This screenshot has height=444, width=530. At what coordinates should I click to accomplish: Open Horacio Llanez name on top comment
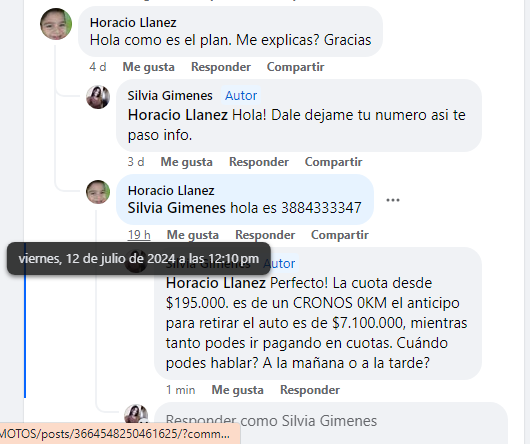click(133, 23)
